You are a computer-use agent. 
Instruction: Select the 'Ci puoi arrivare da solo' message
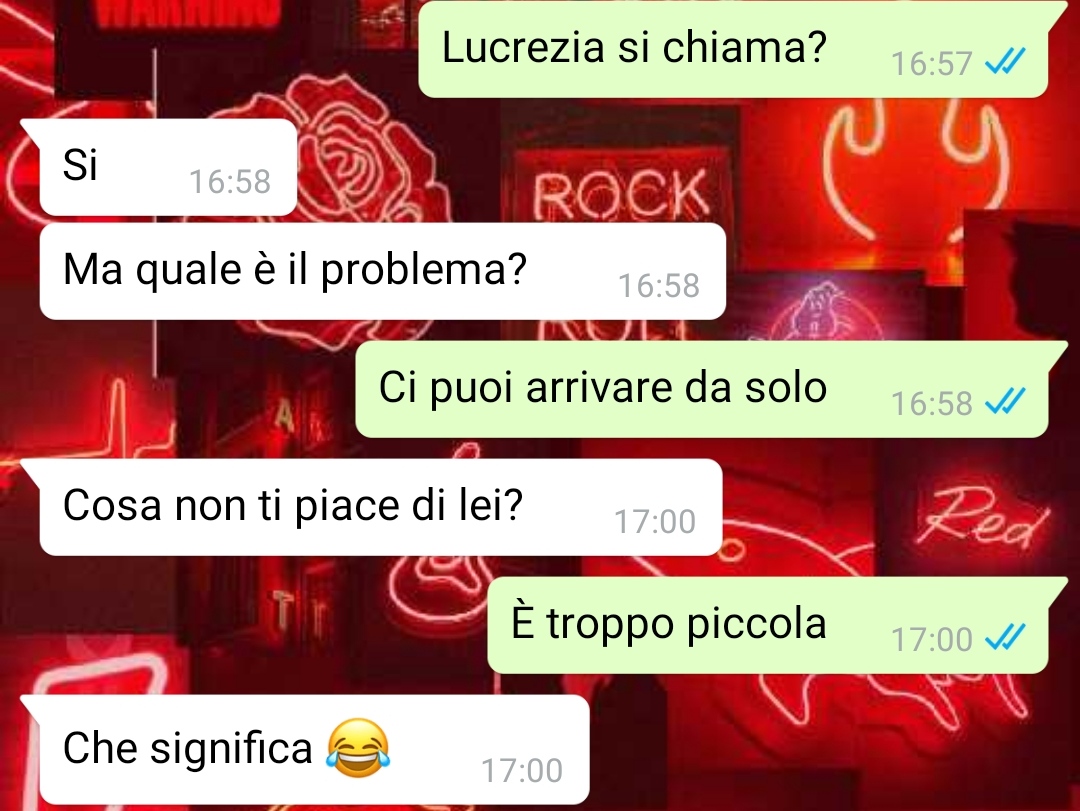click(x=702, y=389)
